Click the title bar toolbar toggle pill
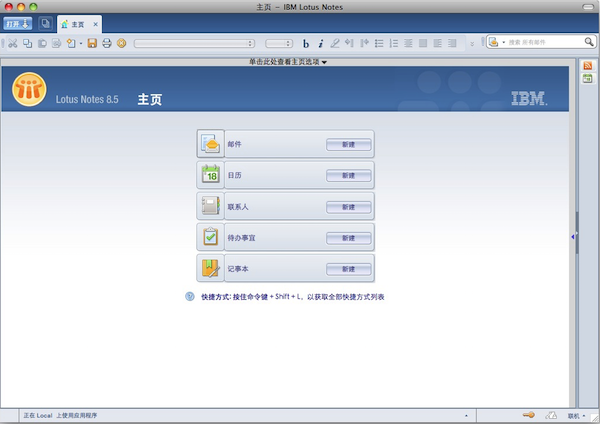 tap(588, 7)
